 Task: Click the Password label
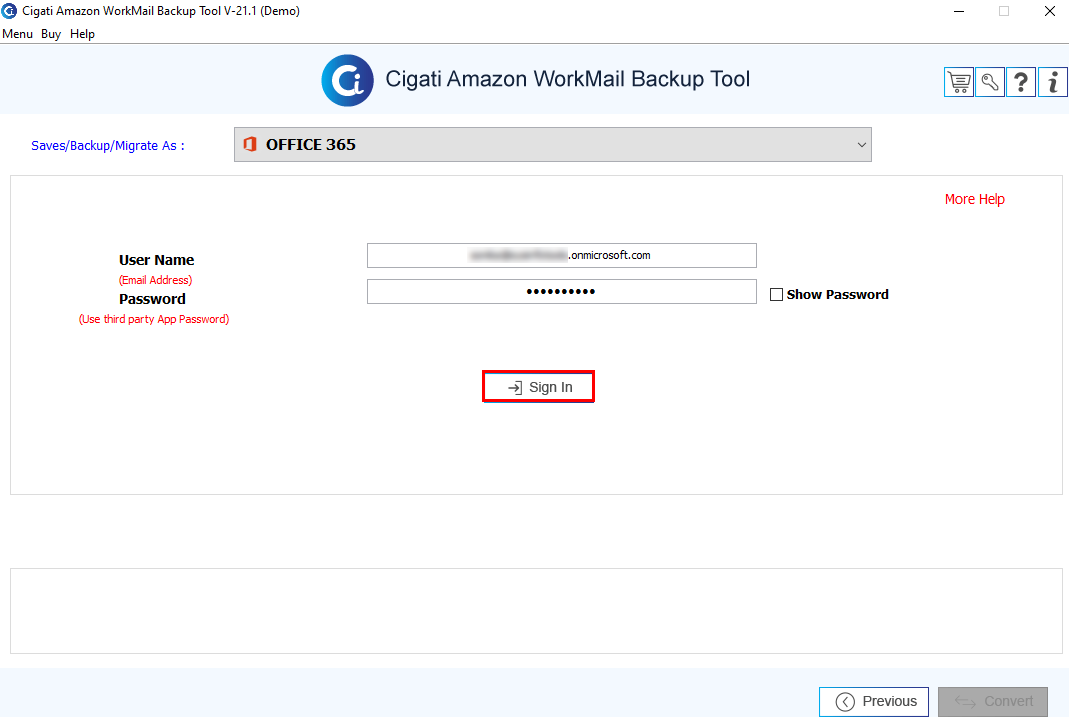coord(152,299)
